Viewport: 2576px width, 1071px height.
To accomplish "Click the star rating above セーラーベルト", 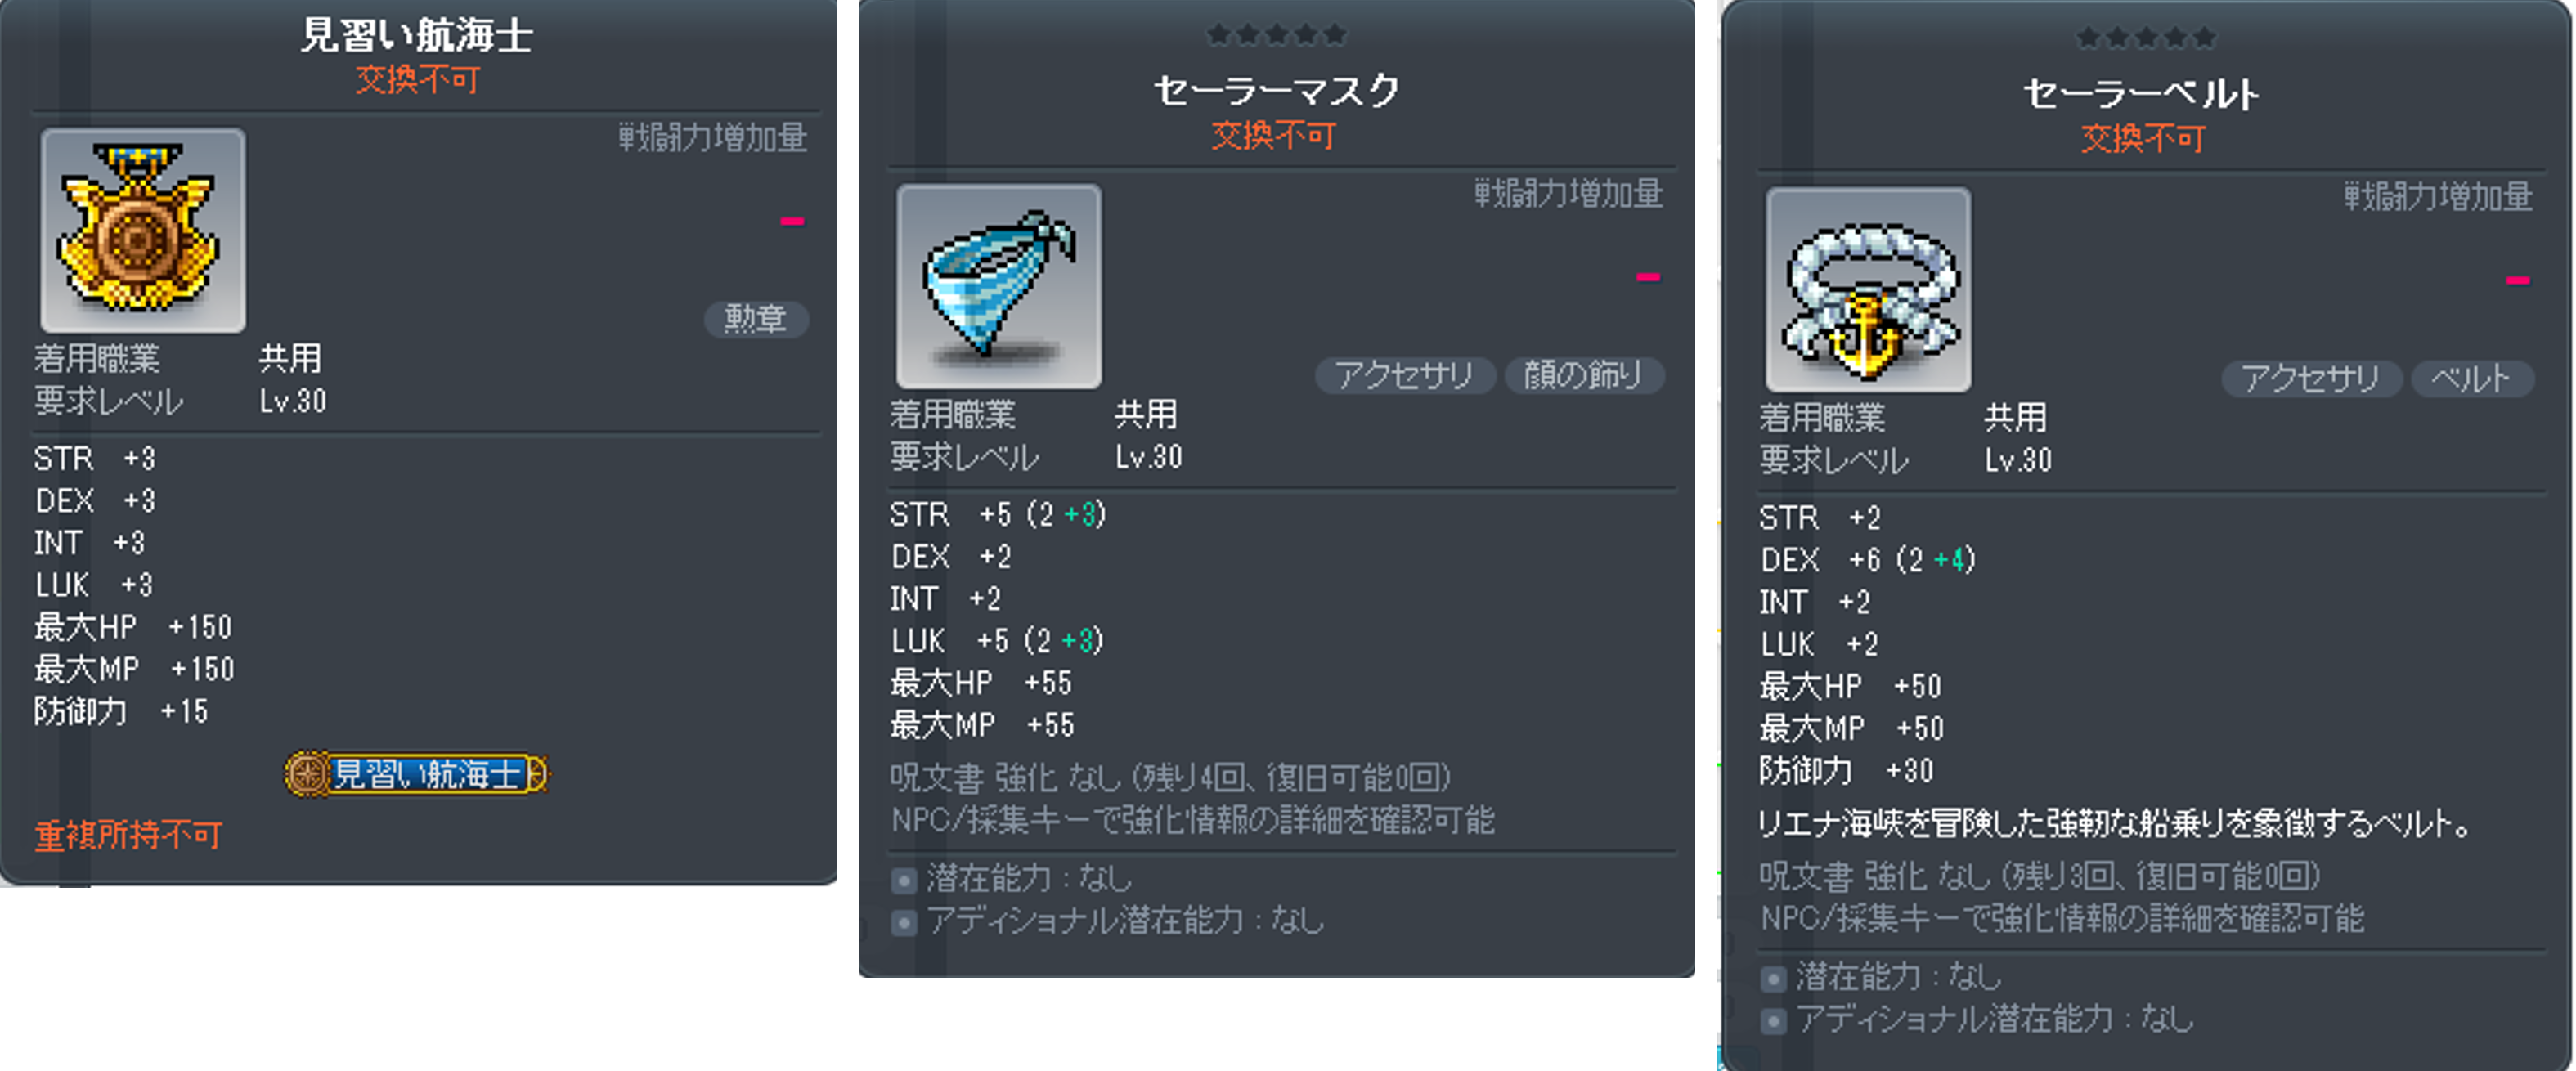I will coord(2146,38).
